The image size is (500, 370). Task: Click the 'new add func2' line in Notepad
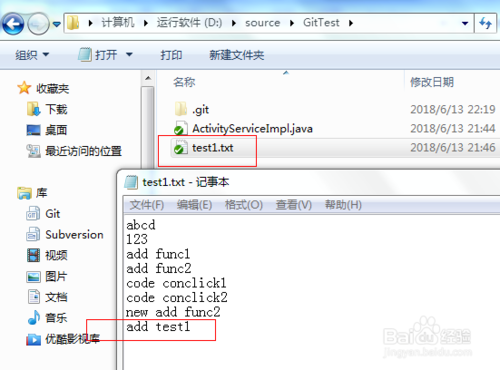tap(173, 312)
